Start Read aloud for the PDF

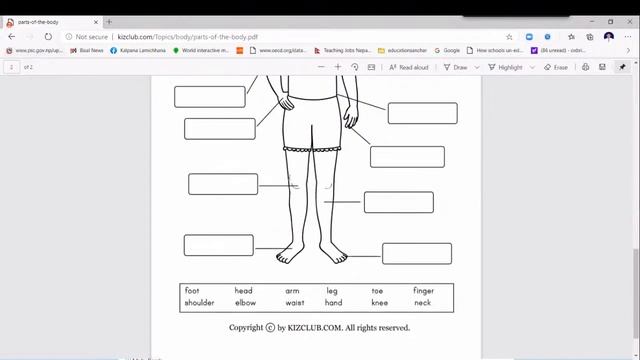pyautogui.click(x=409, y=67)
